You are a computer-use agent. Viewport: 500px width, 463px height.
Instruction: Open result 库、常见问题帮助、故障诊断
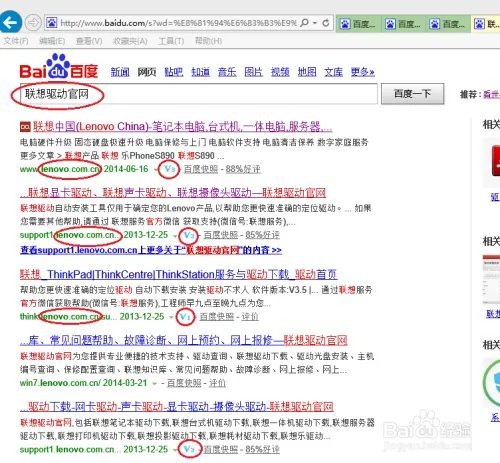(x=184, y=341)
